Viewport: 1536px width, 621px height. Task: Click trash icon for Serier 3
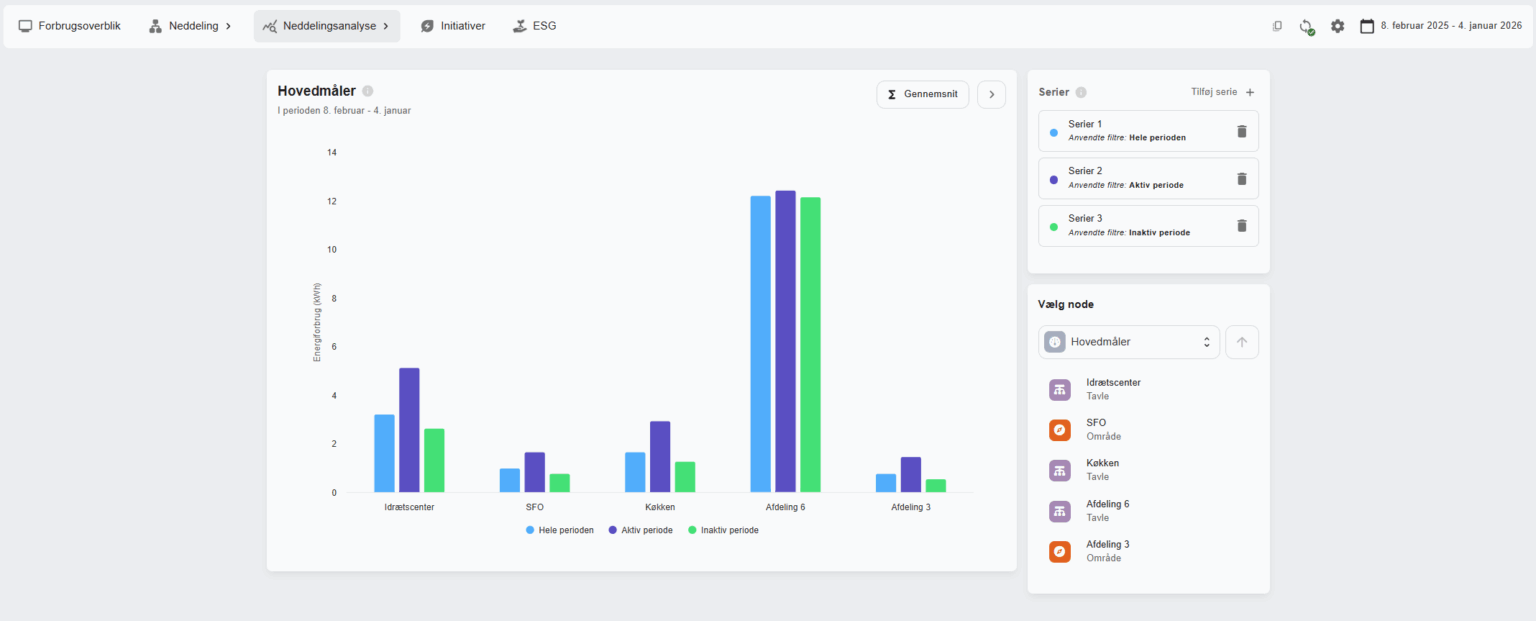pos(1242,226)
